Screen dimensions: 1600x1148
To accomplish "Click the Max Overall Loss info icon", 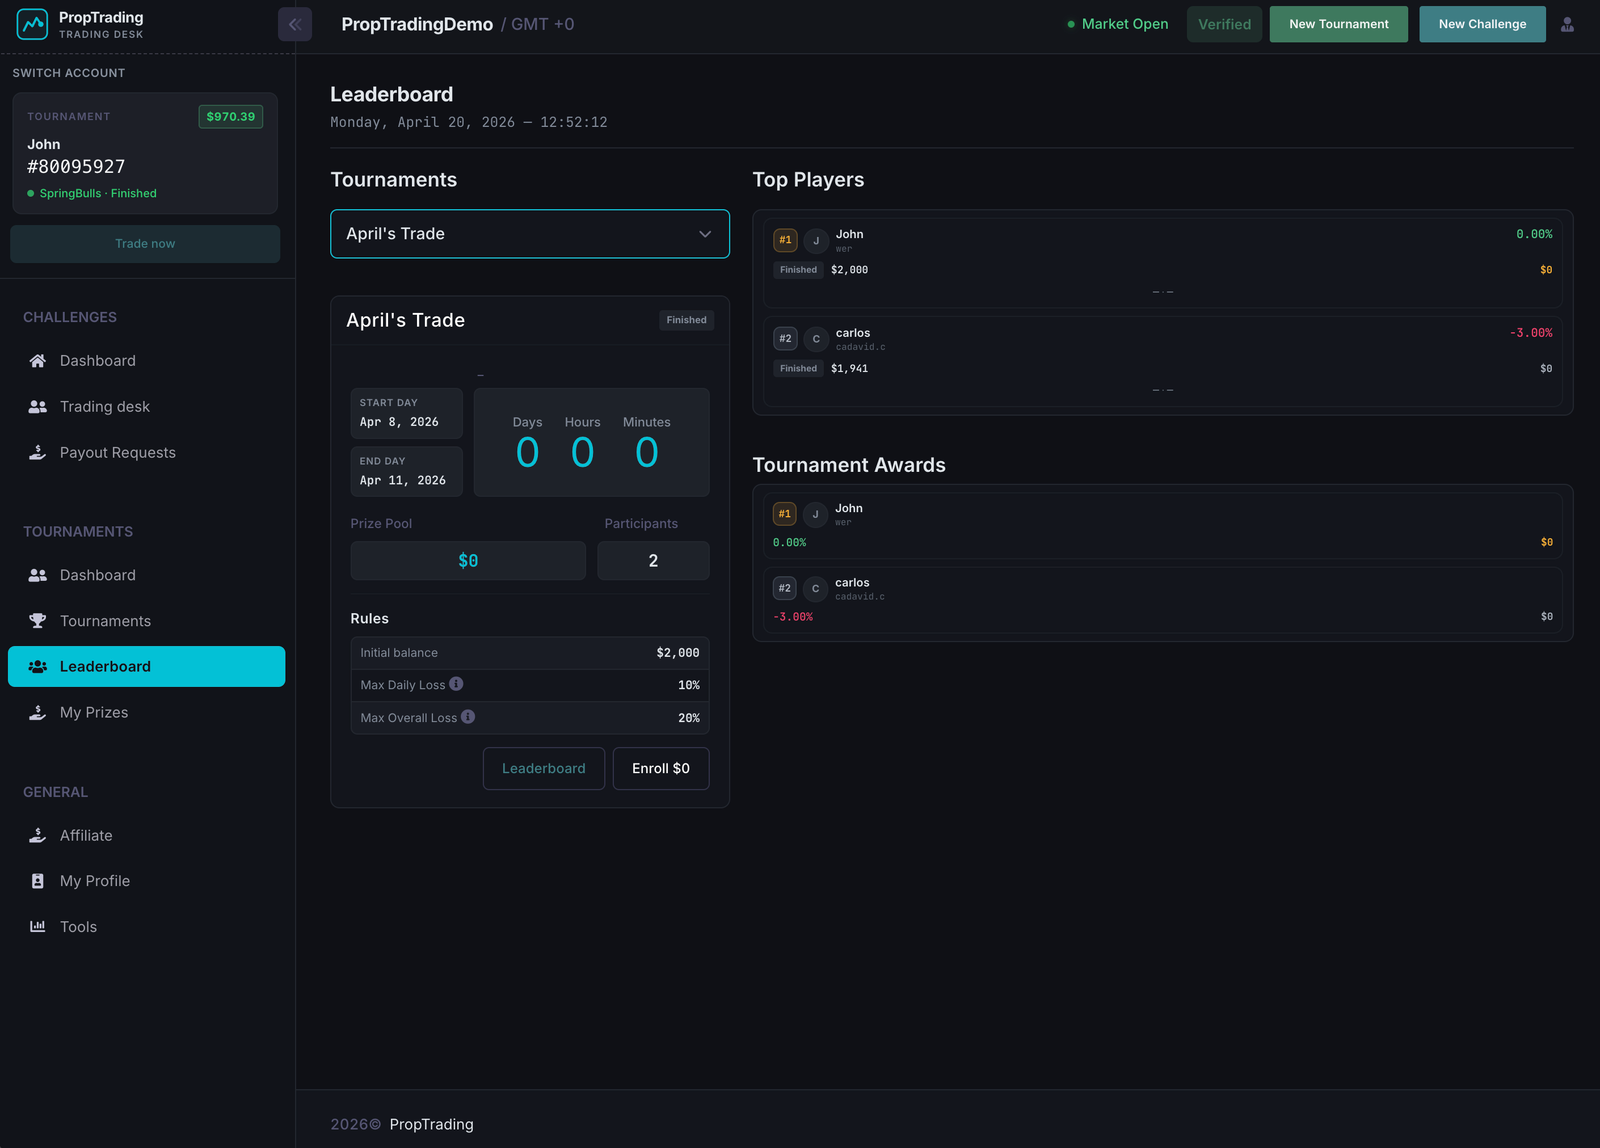I will click(468, 717).
